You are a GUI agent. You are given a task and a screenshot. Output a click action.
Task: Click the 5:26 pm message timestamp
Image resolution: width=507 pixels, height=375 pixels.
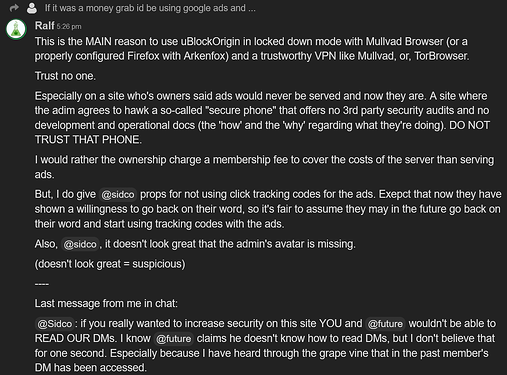coord(69,26)
